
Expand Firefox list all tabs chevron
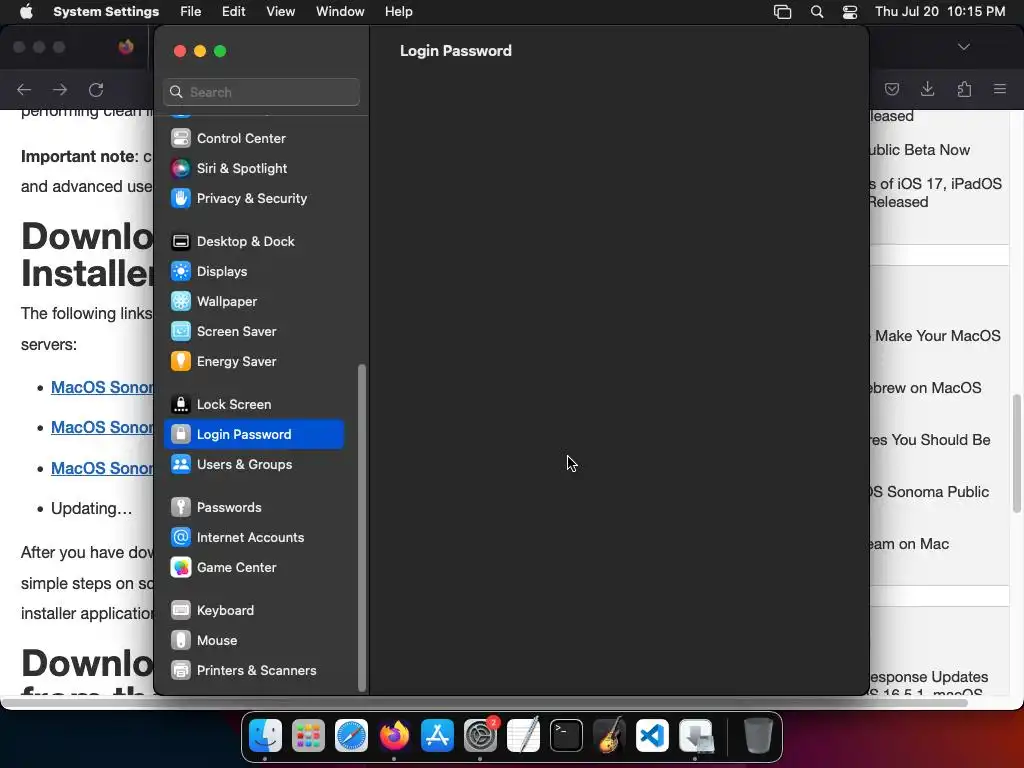964,47
